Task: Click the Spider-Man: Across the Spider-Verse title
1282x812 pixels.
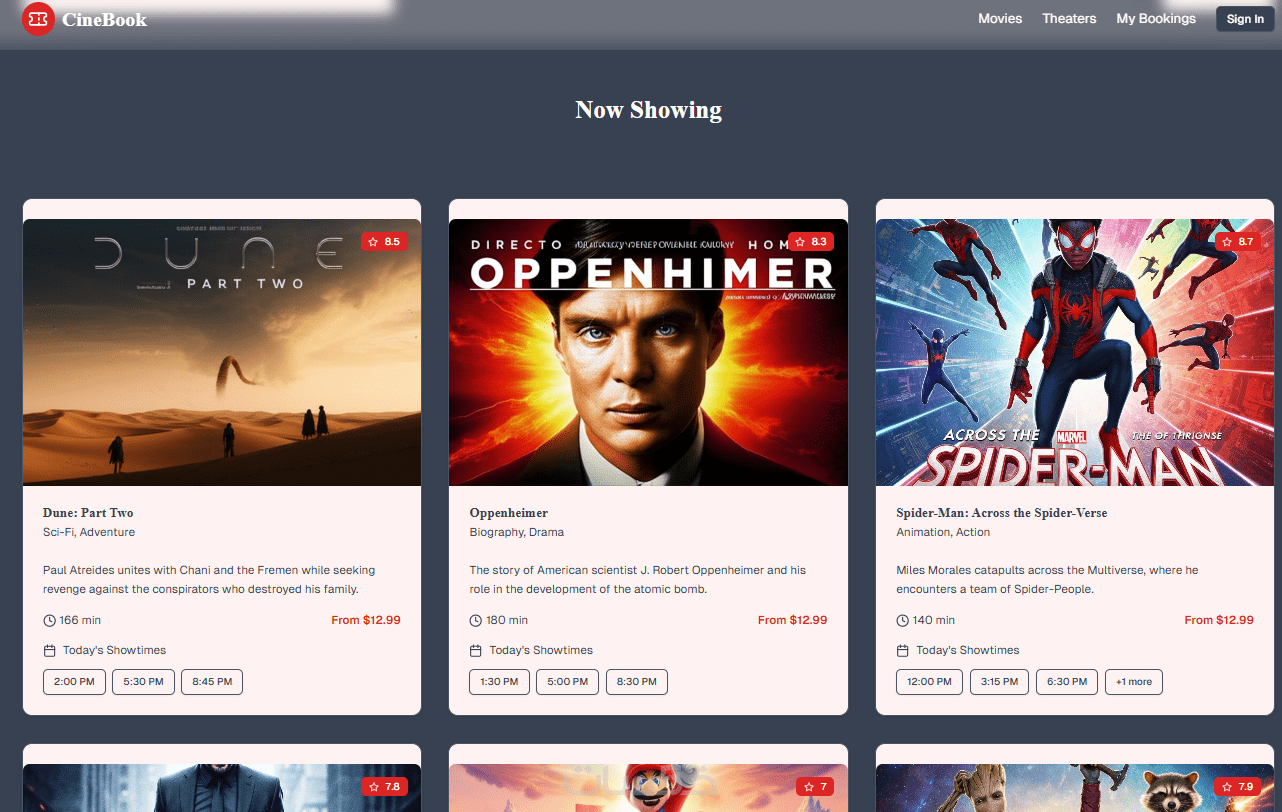Action: (x=1002, y=513)
